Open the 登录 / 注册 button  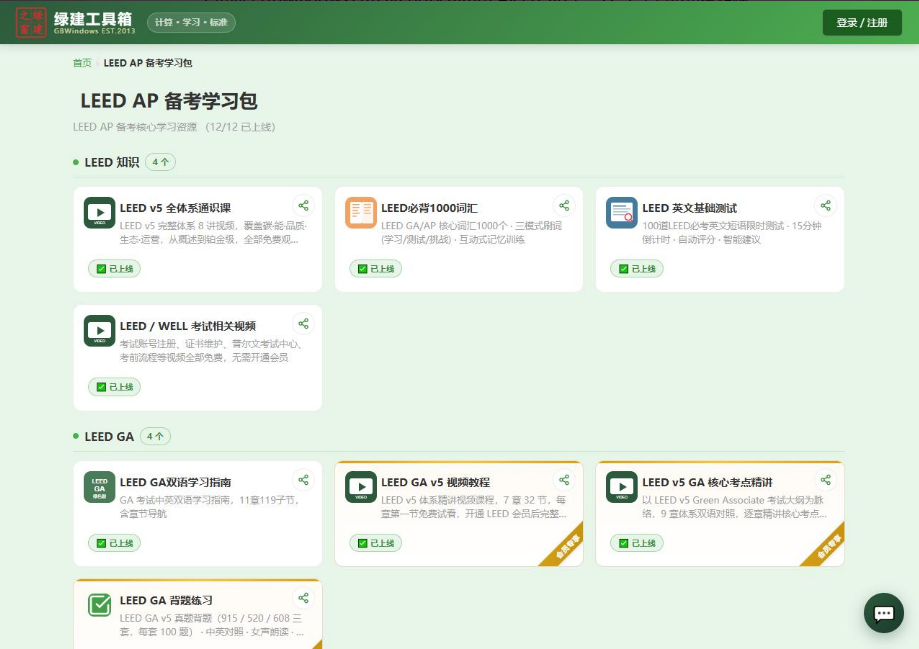[x=862, y=23]
